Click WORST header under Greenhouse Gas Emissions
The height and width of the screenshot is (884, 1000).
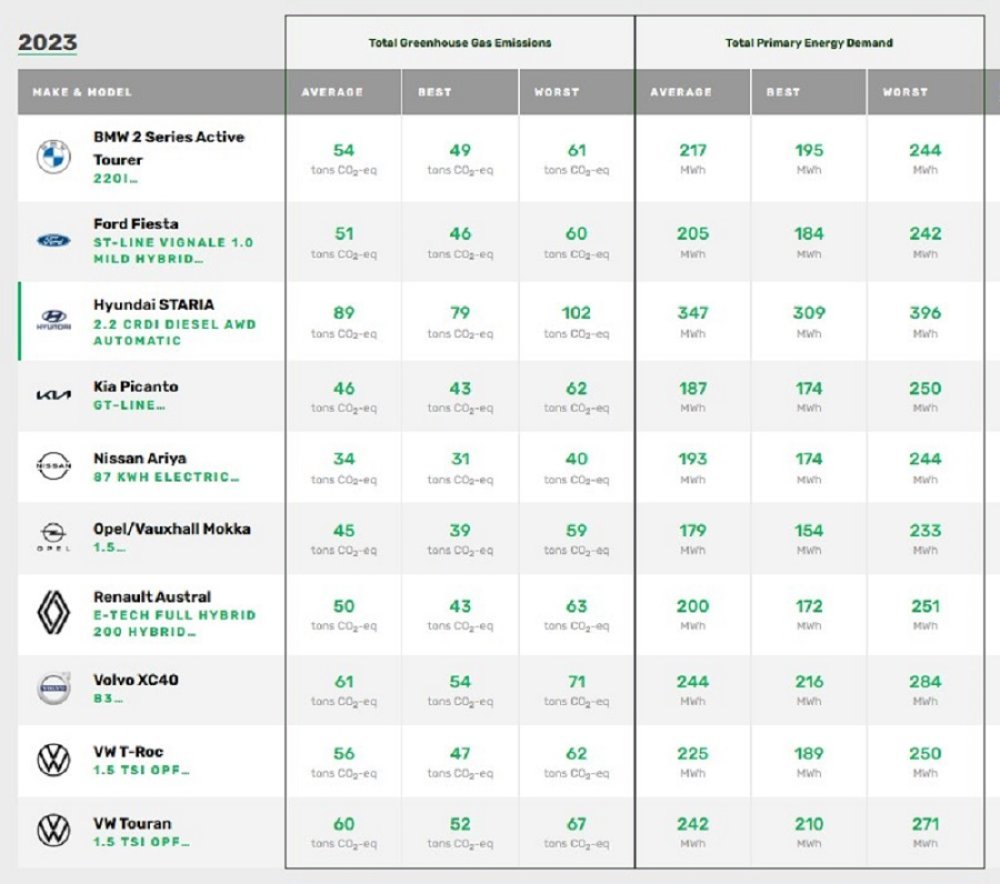pyautogui.click(x=557, y=92)
